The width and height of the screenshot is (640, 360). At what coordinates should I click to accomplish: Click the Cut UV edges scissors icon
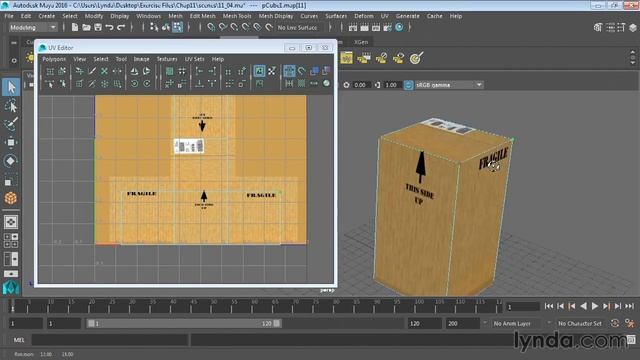[x=92, y=71]
